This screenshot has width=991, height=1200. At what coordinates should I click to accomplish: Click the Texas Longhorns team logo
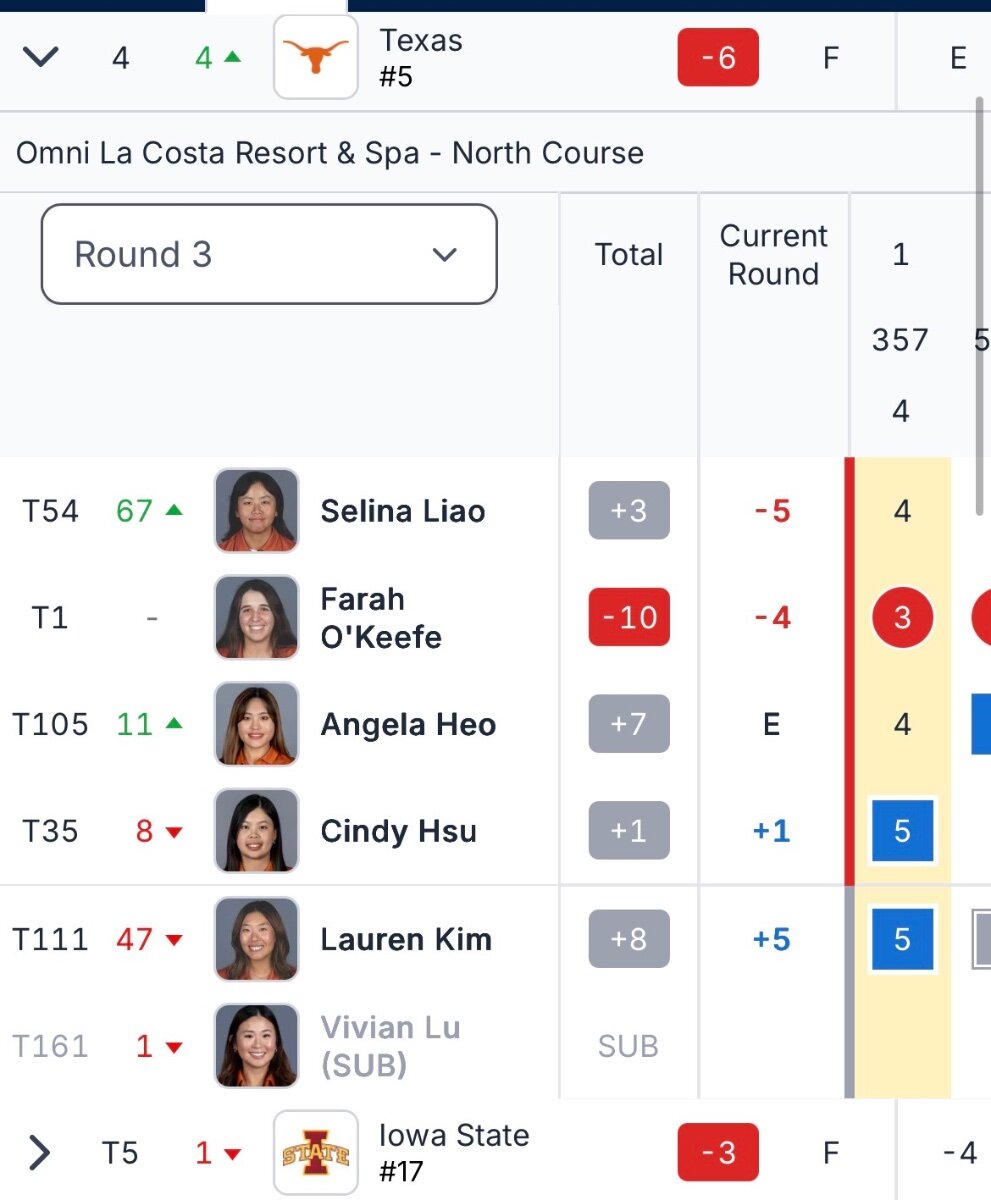pyautogui.click(x=316, y=58)
